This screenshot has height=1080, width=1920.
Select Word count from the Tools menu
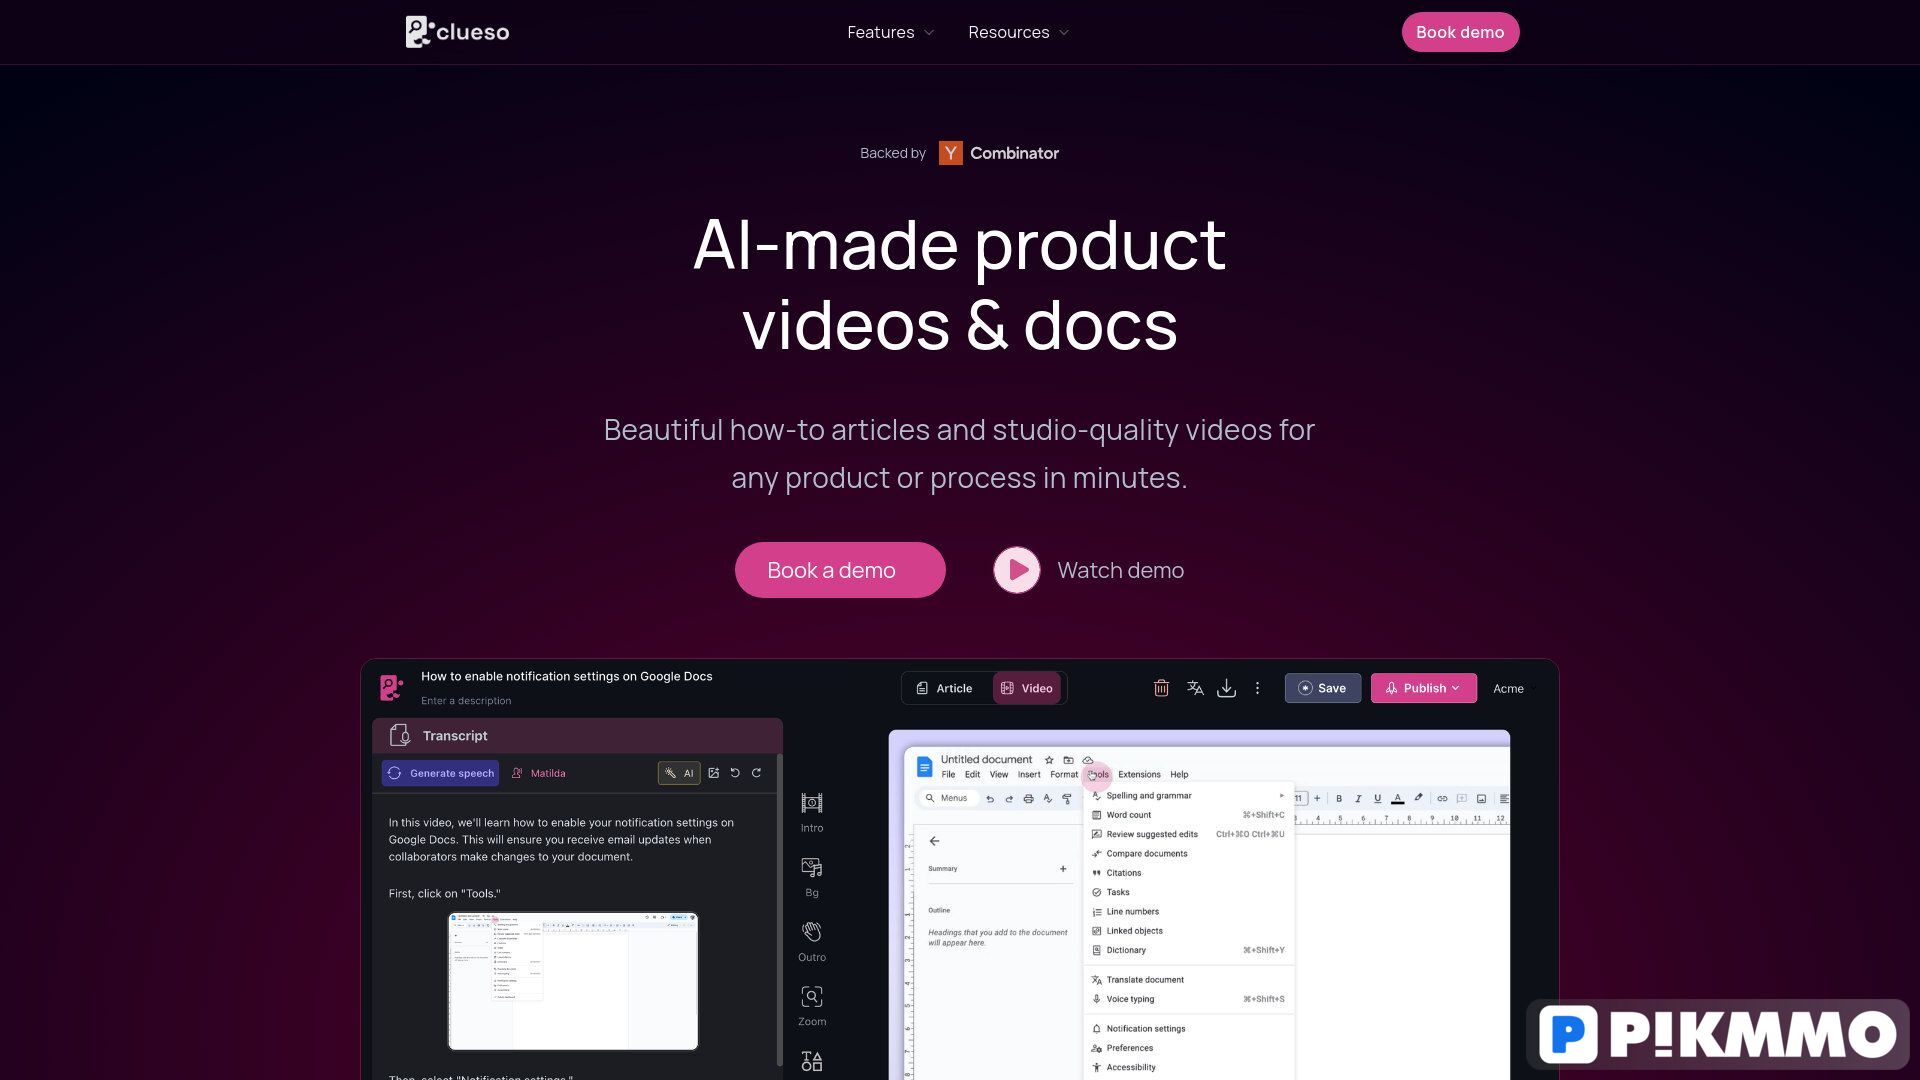[1188, 815]
